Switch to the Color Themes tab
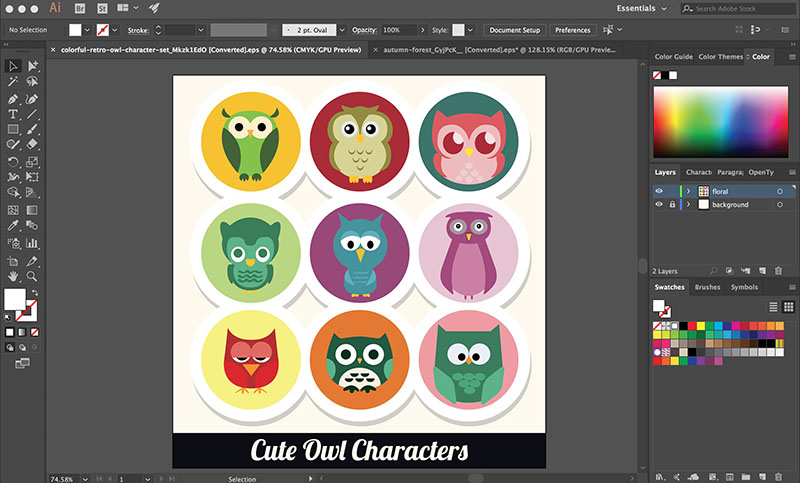 tap(720, 57)
